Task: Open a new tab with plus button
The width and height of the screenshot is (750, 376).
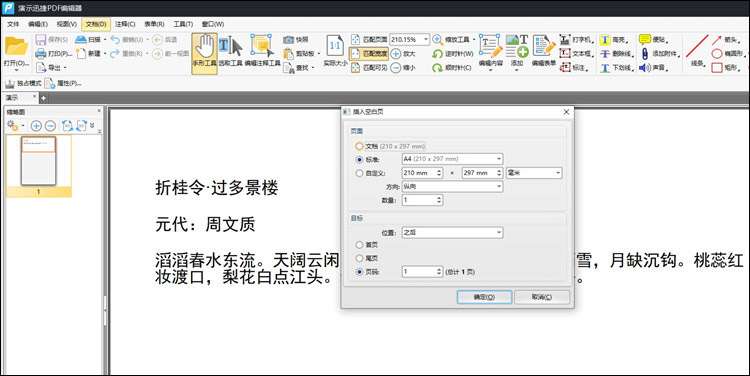Action: coord(44,98)
